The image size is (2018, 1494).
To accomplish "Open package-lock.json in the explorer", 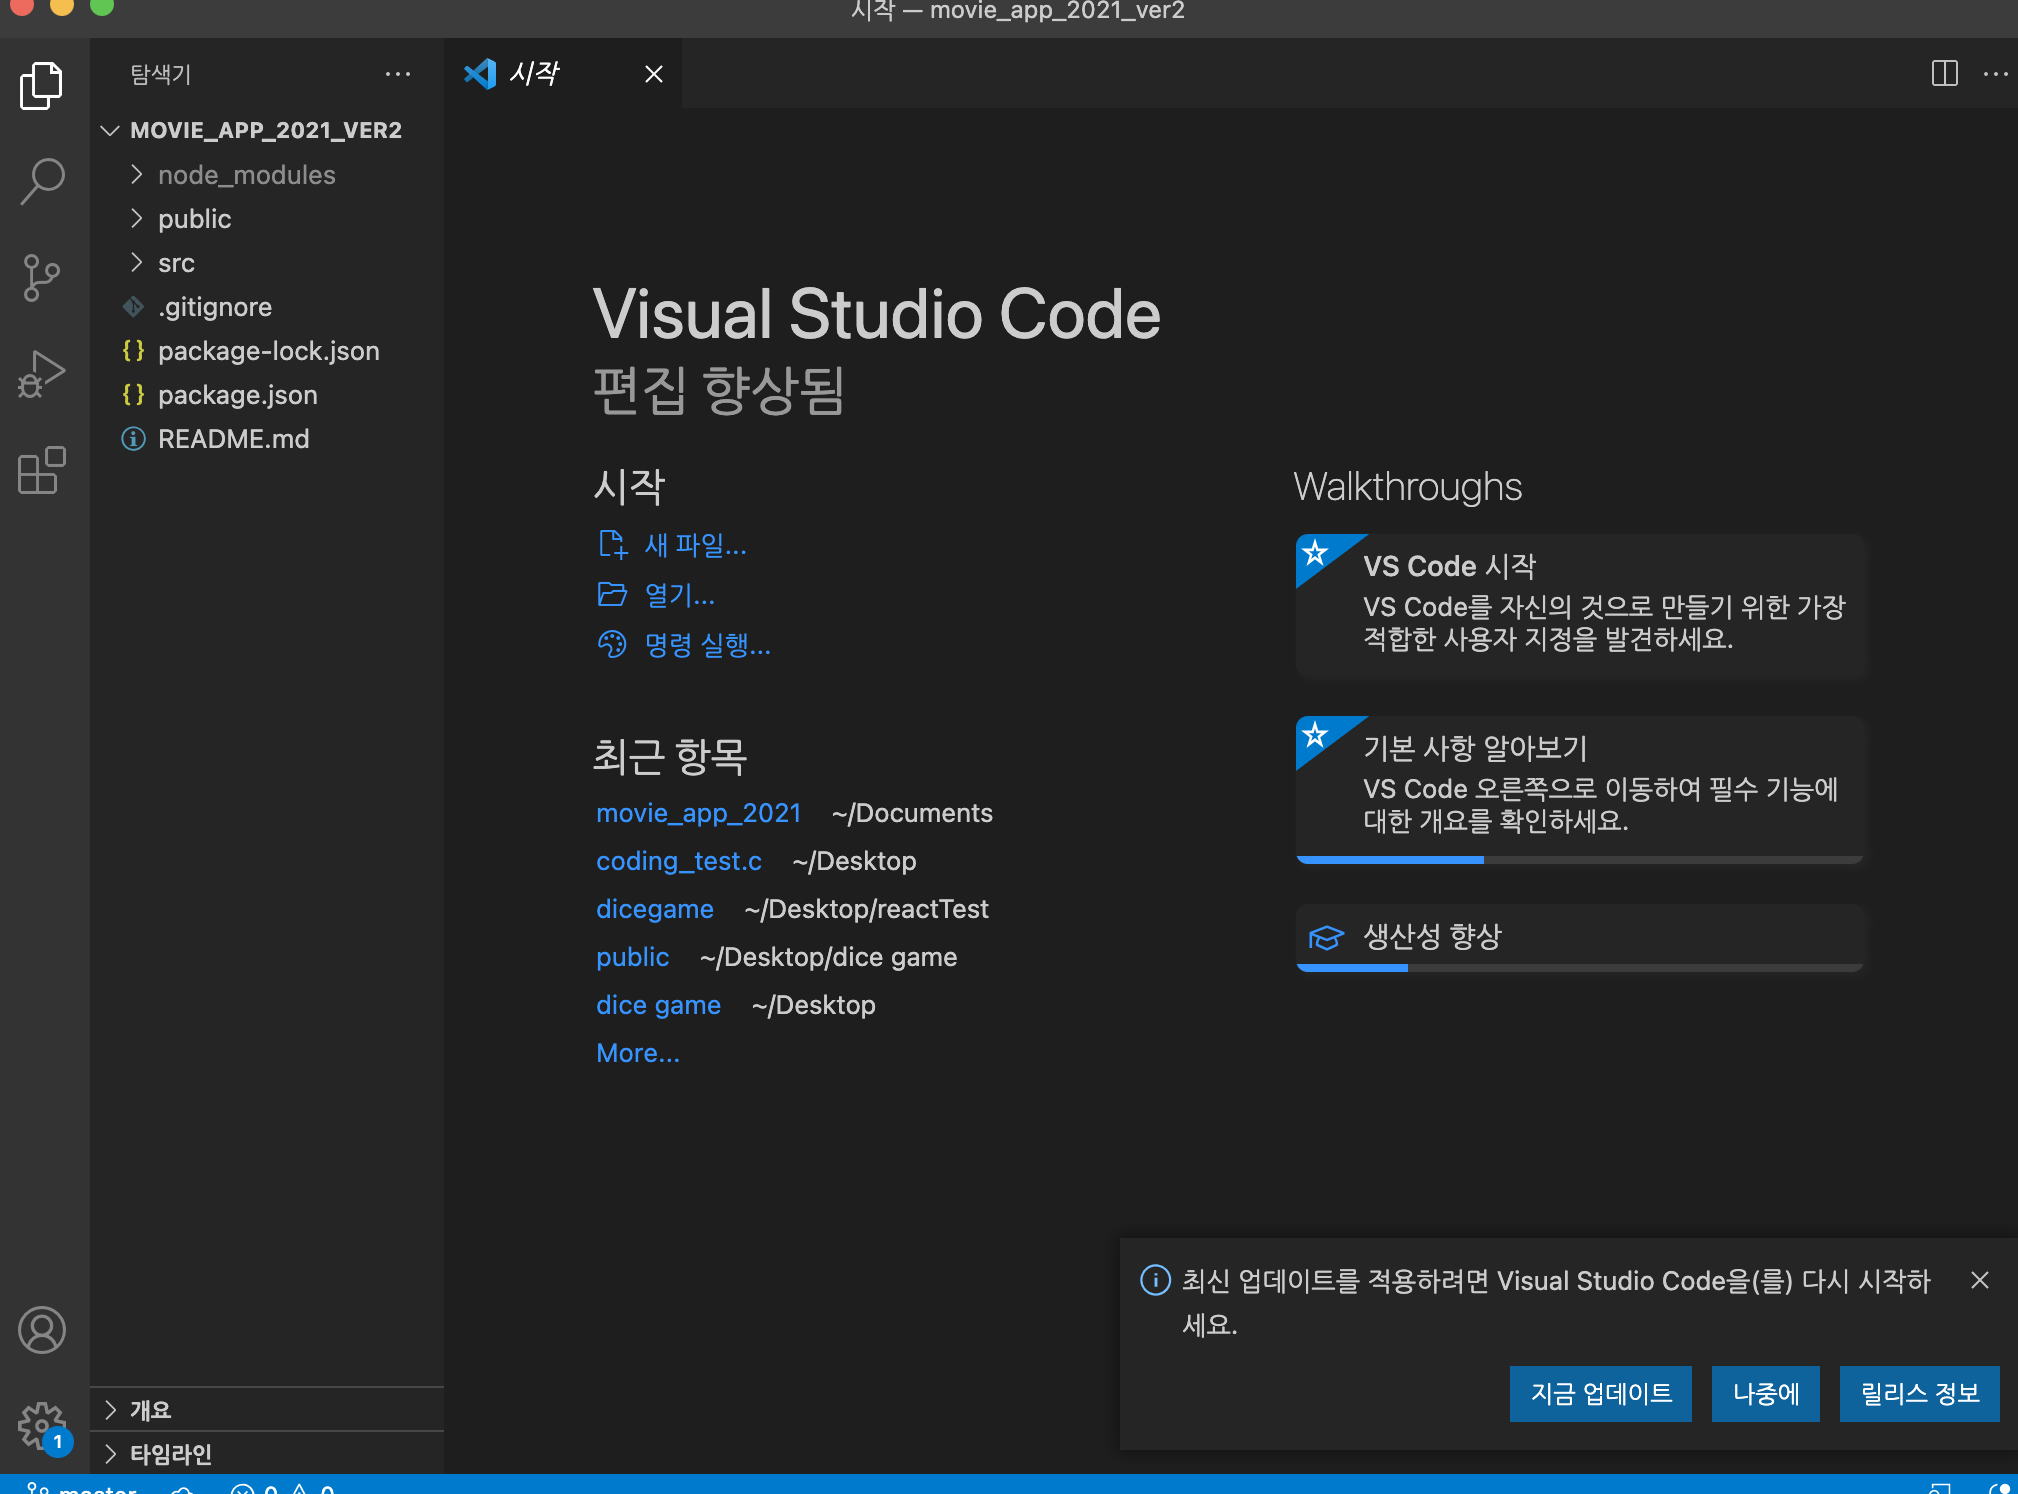I will pos(267,350).
